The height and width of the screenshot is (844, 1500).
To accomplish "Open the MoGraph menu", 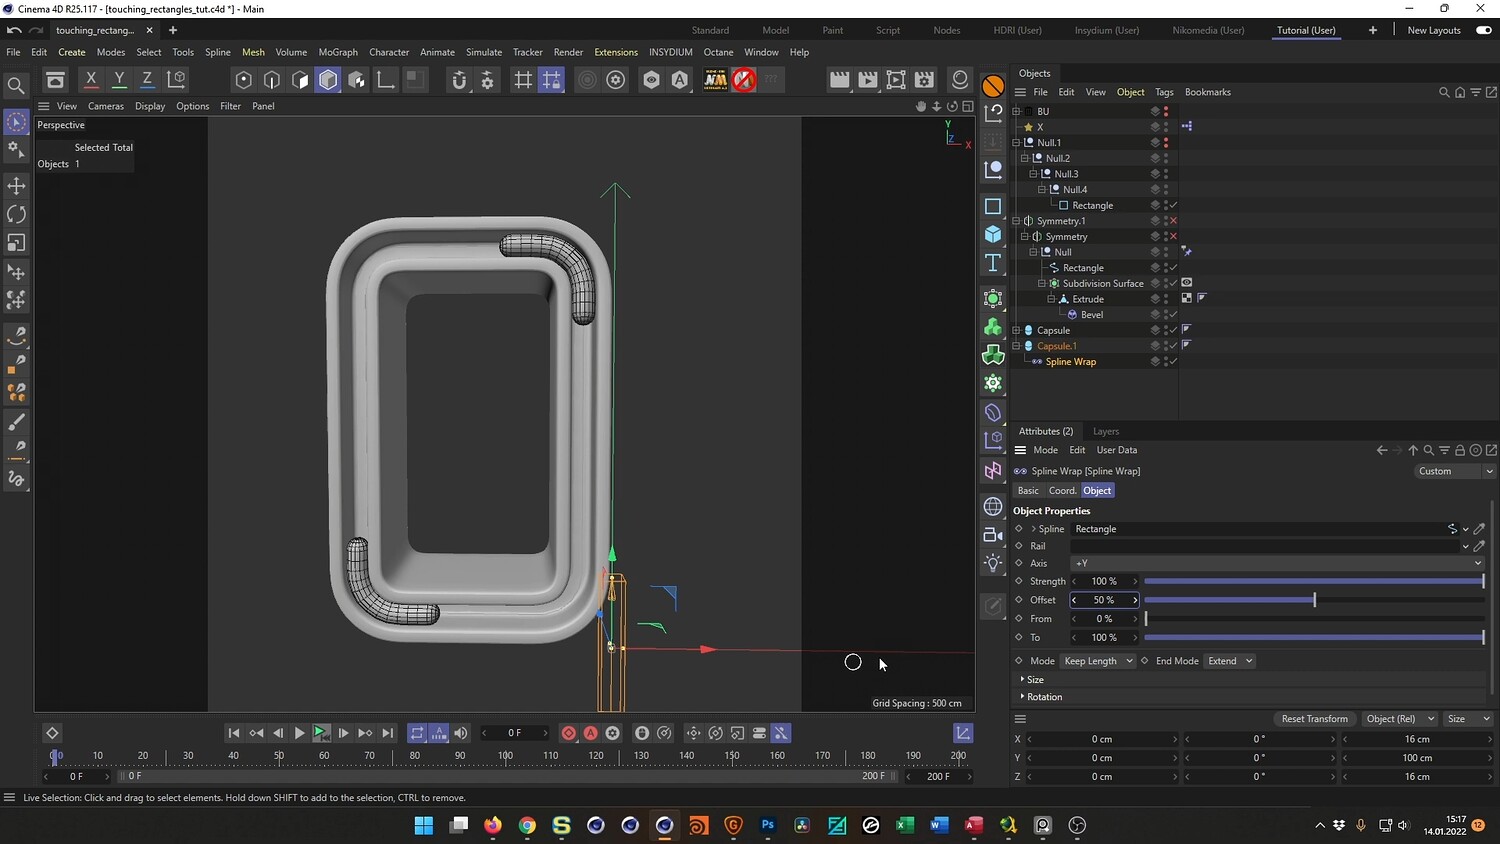I will coord(338,52).
